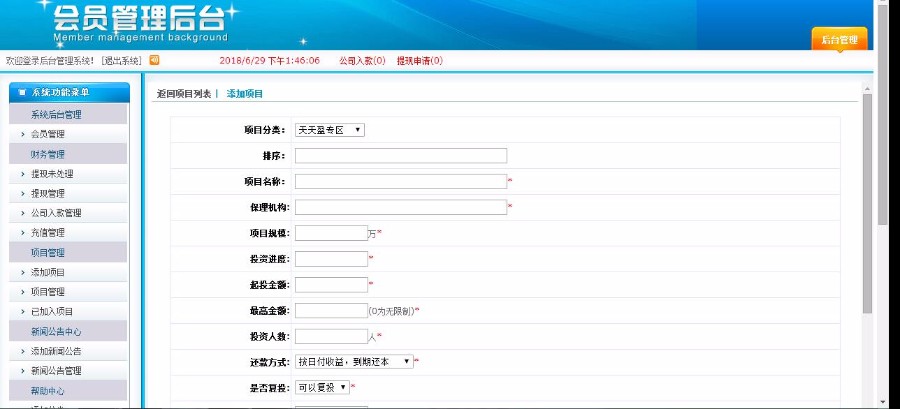Open 提现未处理 in the sidebar
The height and width of the screenshot is (409, 900).
(52, 174)
